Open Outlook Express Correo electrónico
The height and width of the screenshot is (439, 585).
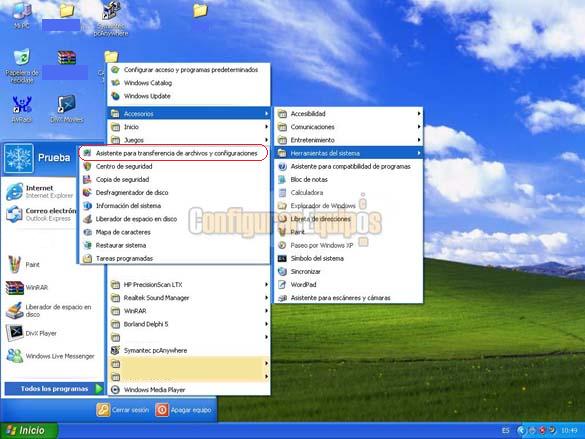click(x=40, y=214)
